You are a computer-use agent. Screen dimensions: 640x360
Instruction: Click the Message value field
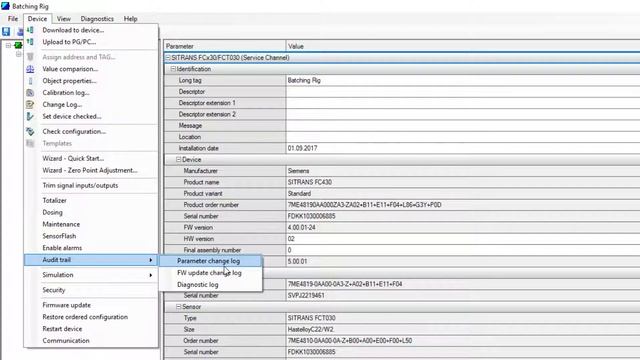[463, 126]
